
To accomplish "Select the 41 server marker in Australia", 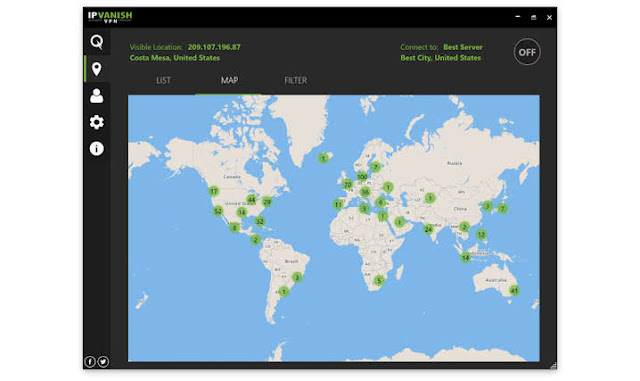I will 514,291.
